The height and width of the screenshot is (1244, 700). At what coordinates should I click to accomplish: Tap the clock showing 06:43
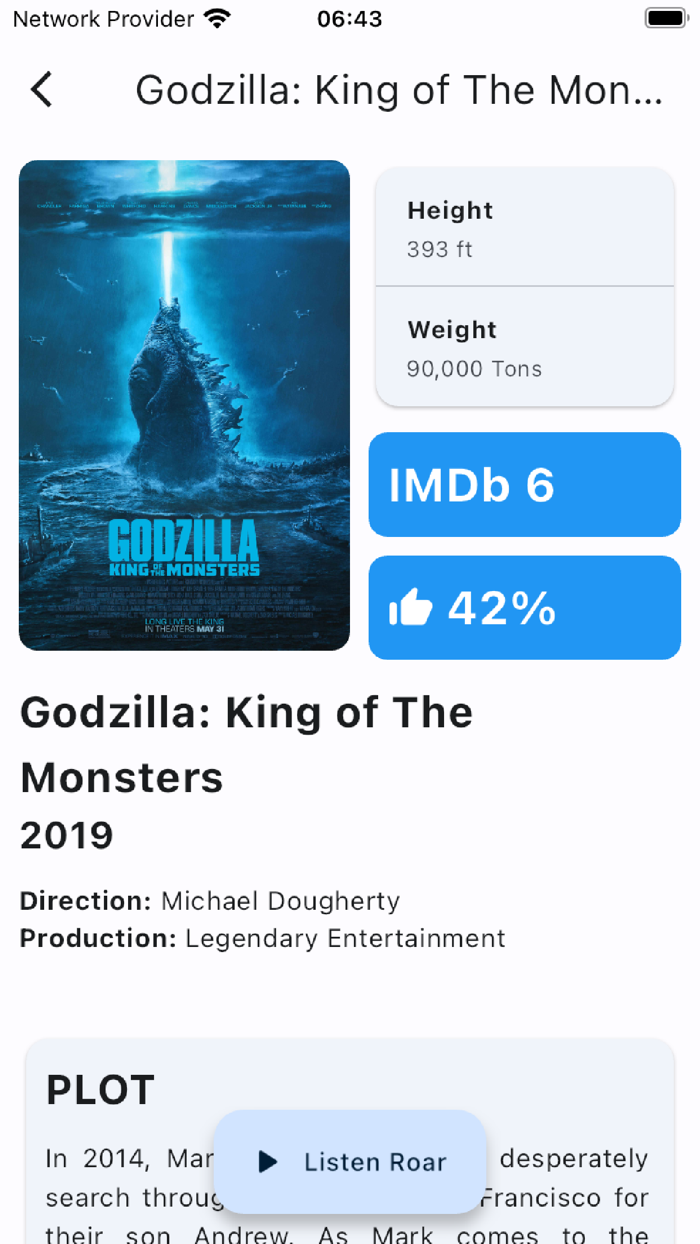349,17
